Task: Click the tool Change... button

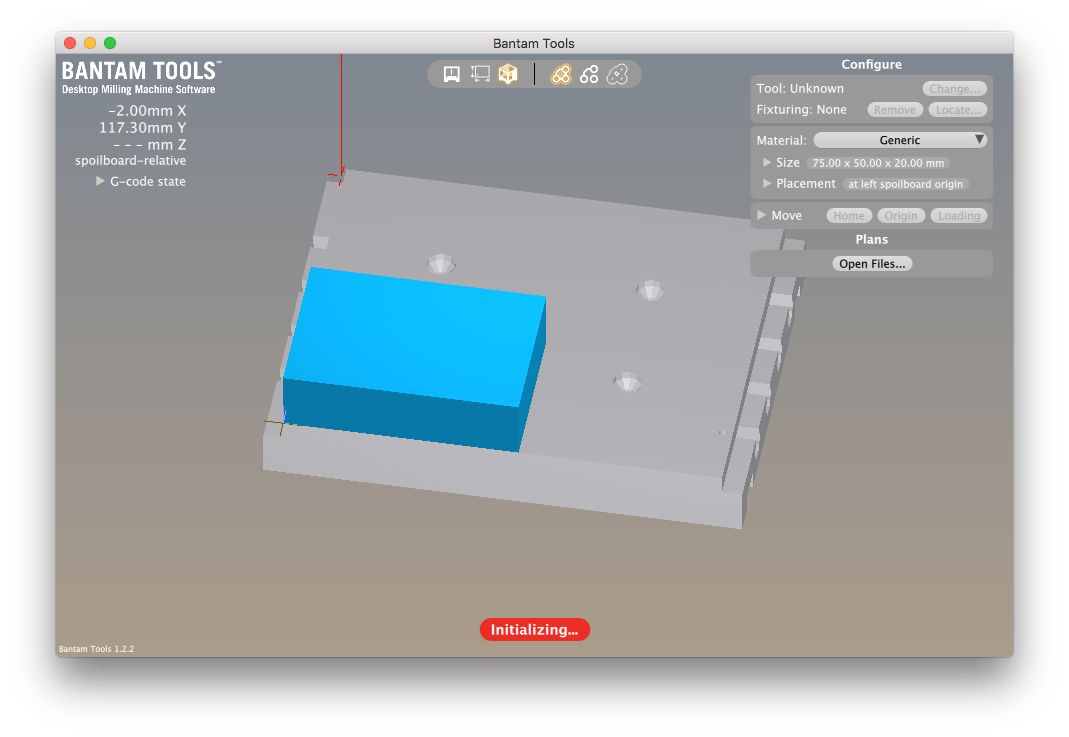Action: tap(954, 89)
